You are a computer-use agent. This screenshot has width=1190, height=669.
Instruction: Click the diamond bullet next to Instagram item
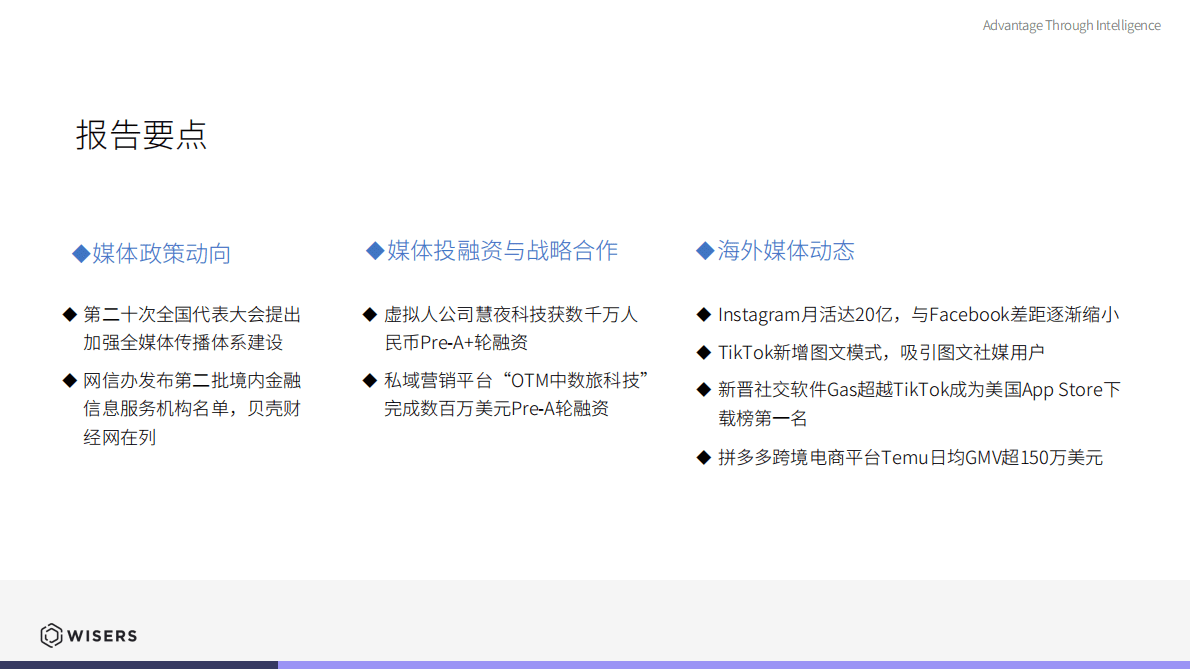point(702,313)
